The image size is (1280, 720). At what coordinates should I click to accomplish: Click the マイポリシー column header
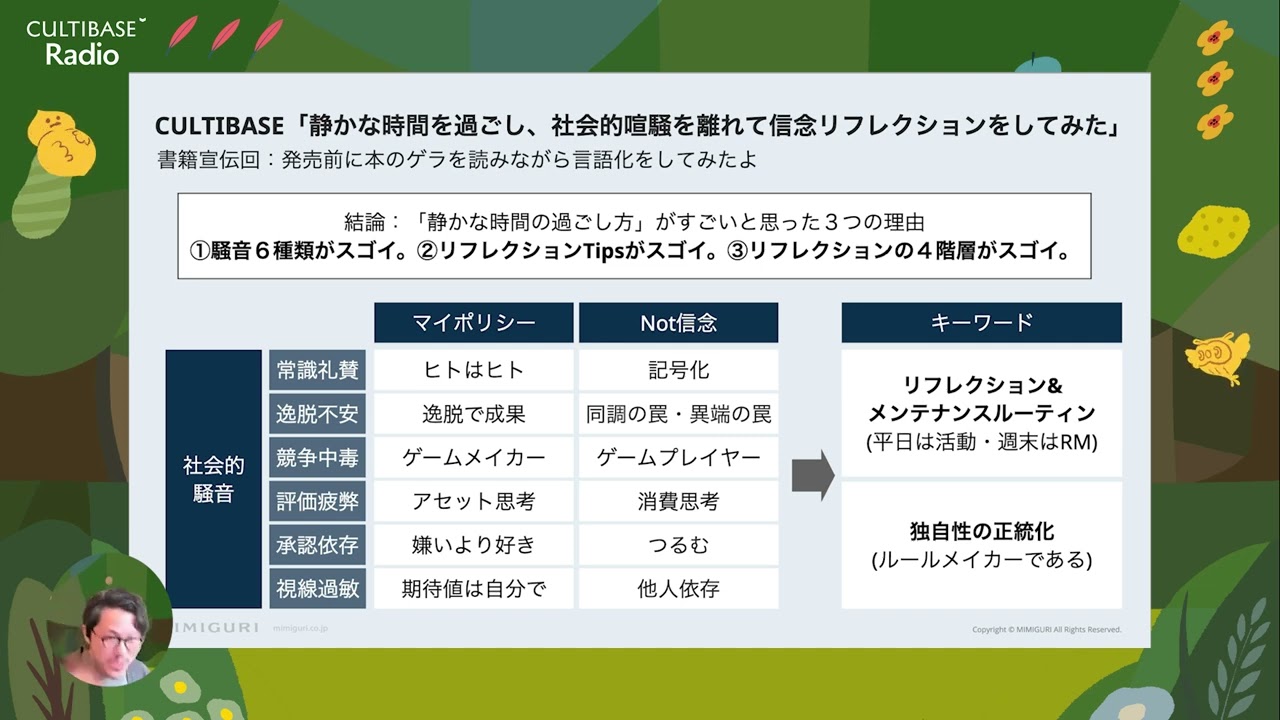click(474, 323)
